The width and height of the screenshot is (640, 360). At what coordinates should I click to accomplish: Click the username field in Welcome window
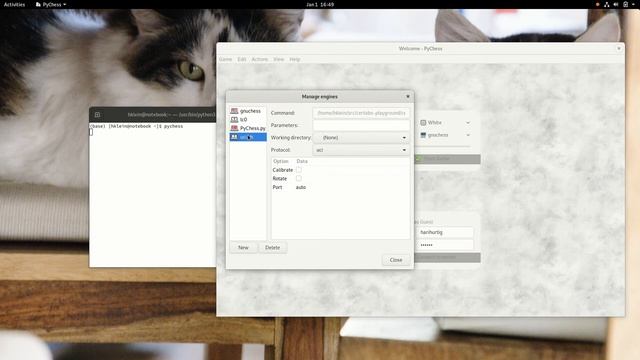[x=445, y=232]
